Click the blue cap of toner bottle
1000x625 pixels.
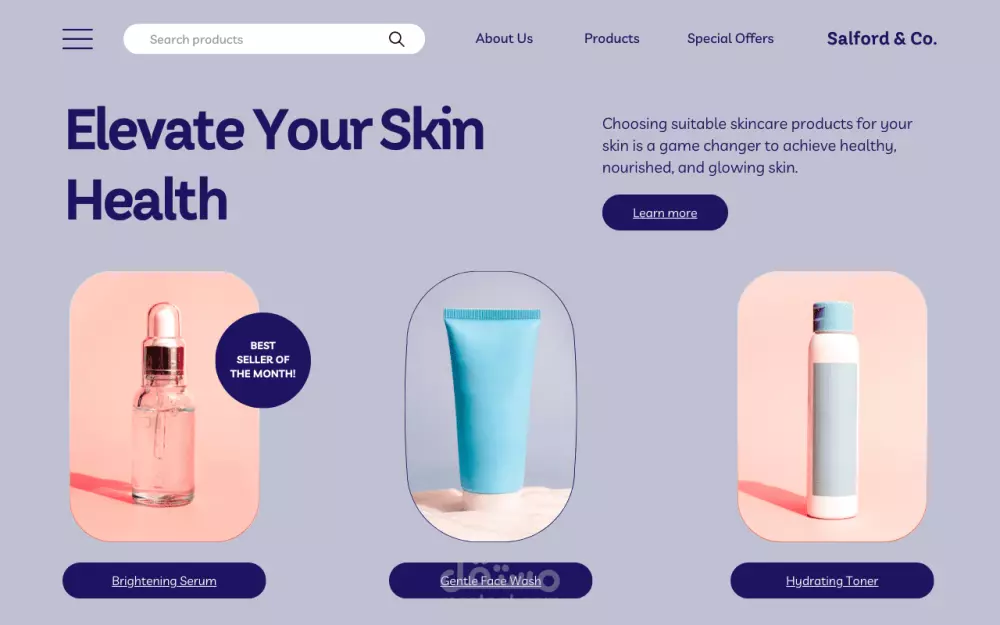pos(833,316)
